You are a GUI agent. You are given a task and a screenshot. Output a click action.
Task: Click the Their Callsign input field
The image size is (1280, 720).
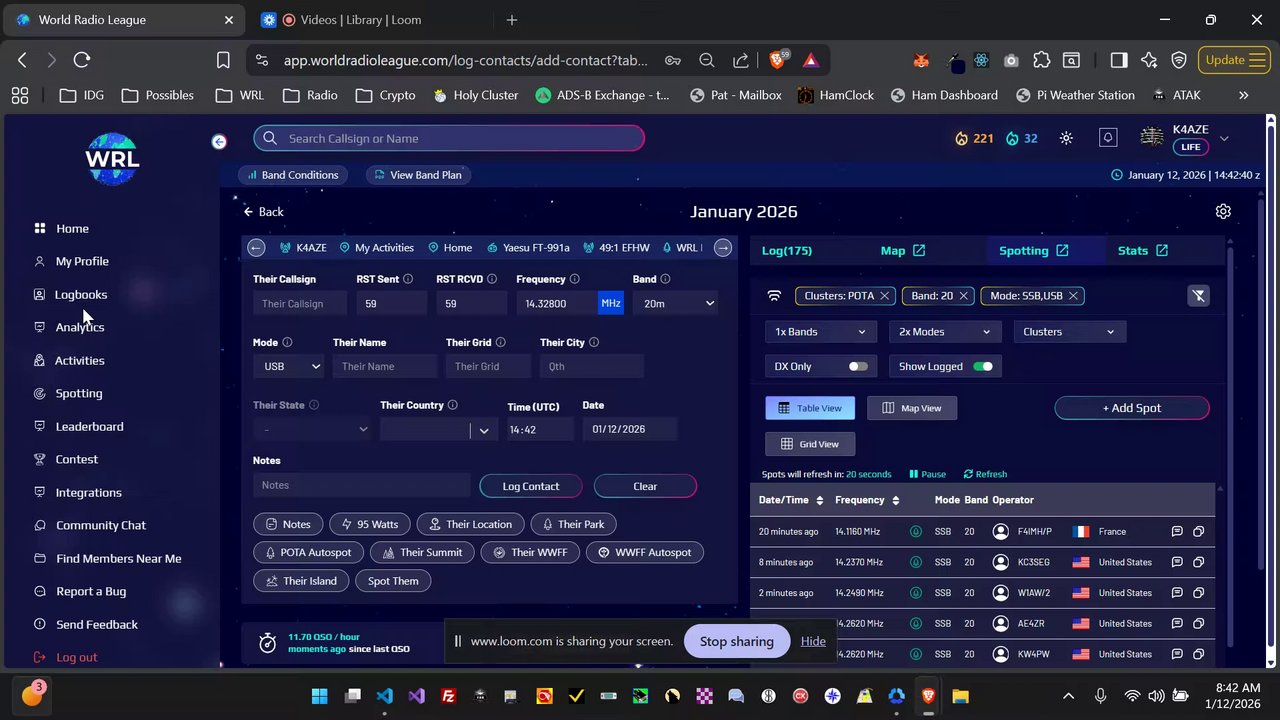click(x=300, y=303)
